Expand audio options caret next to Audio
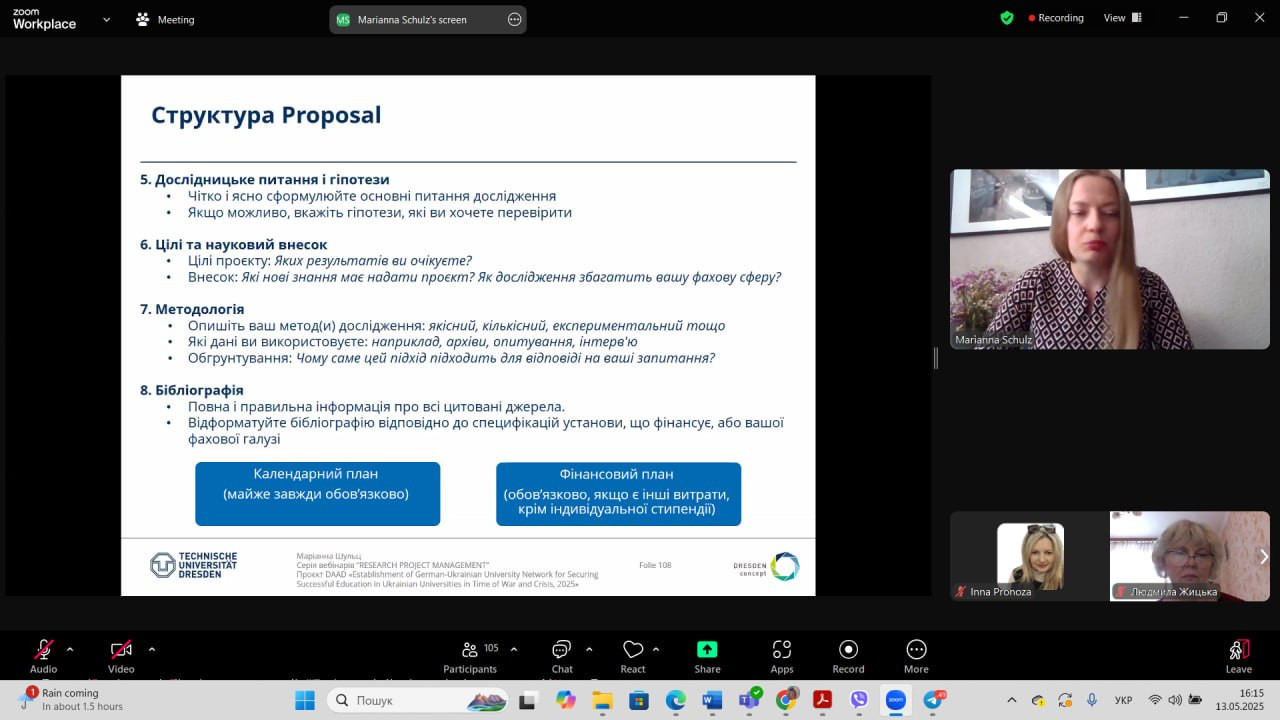 coord(70,649)
